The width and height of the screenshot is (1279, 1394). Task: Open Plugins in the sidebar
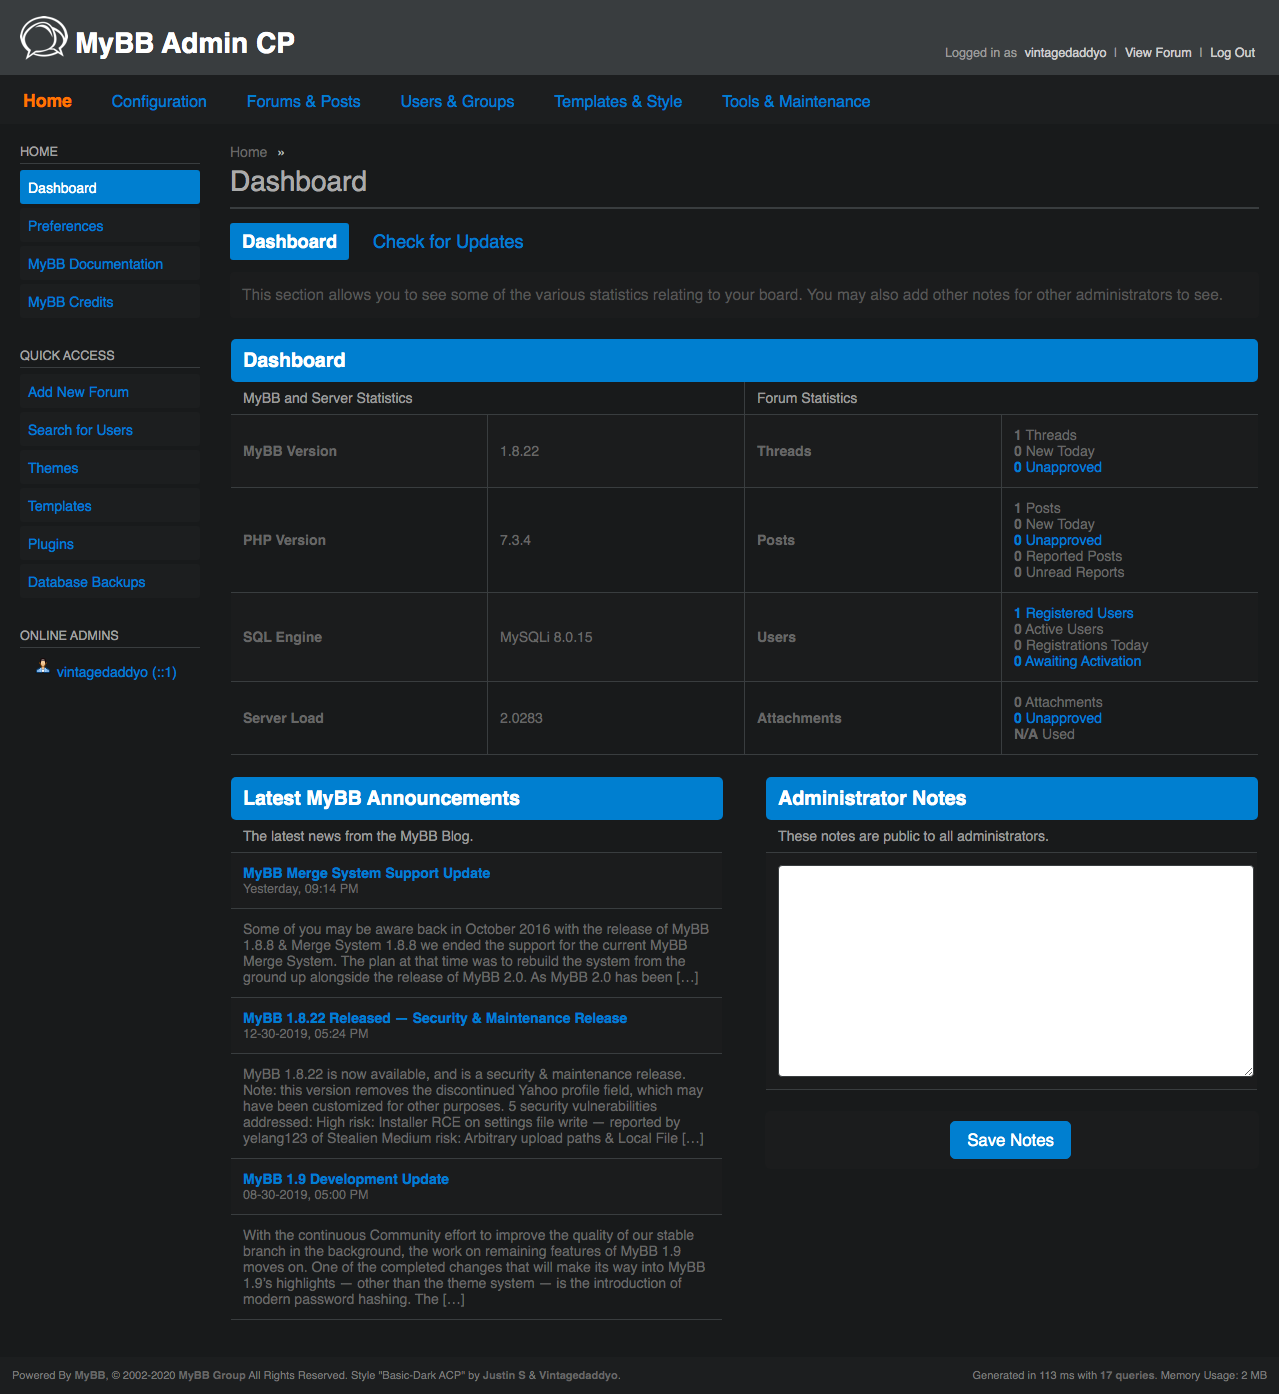[51, 545]
